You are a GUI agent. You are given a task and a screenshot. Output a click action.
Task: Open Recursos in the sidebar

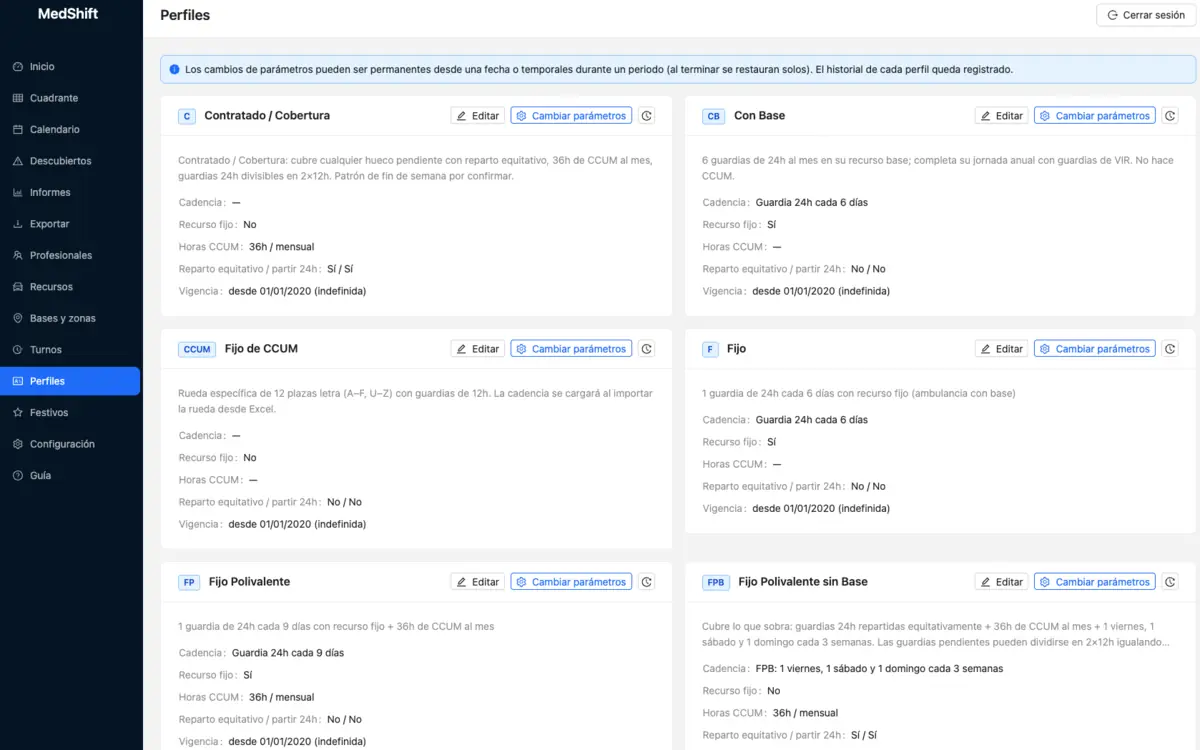click(70, 287)
